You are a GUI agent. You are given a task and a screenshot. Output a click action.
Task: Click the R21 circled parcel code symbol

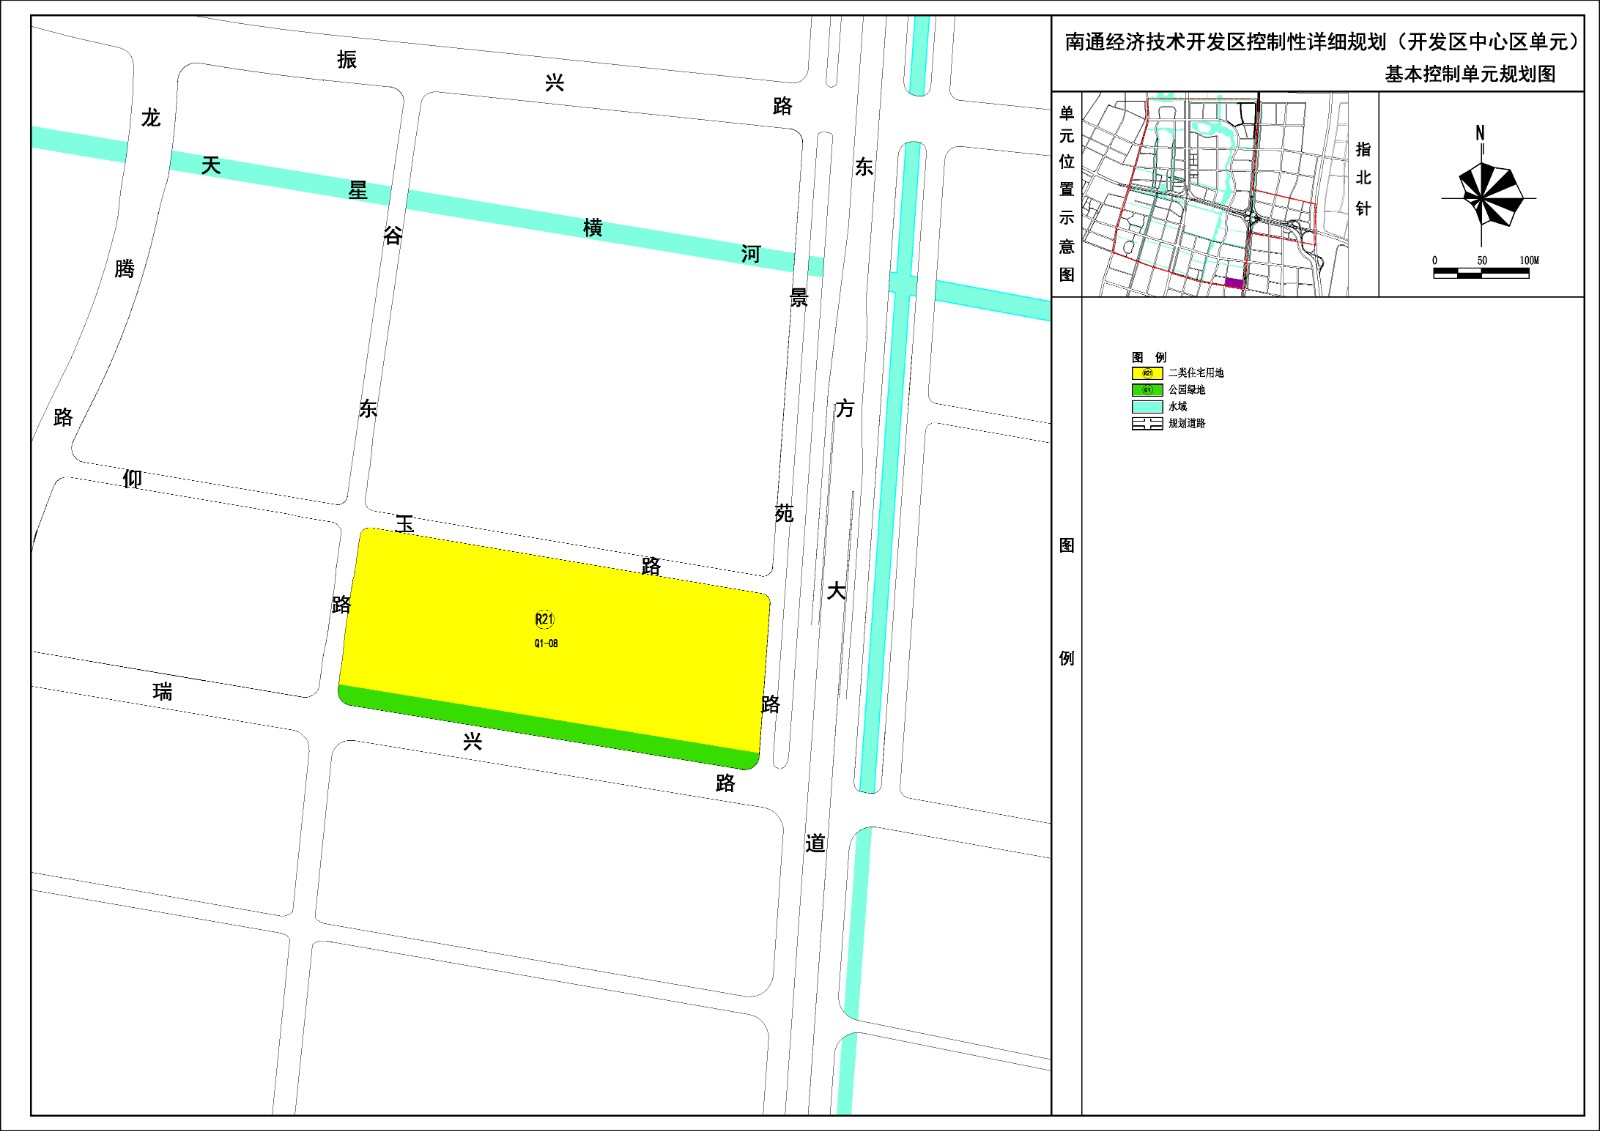tap(544, 620)
